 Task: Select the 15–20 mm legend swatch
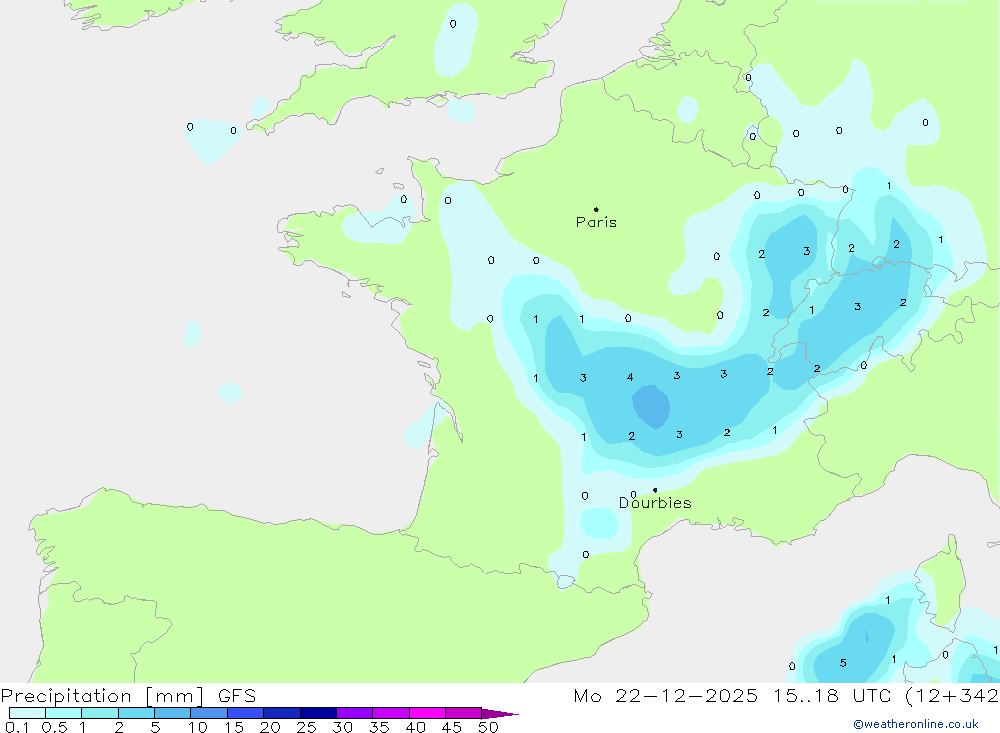point(246,713)
